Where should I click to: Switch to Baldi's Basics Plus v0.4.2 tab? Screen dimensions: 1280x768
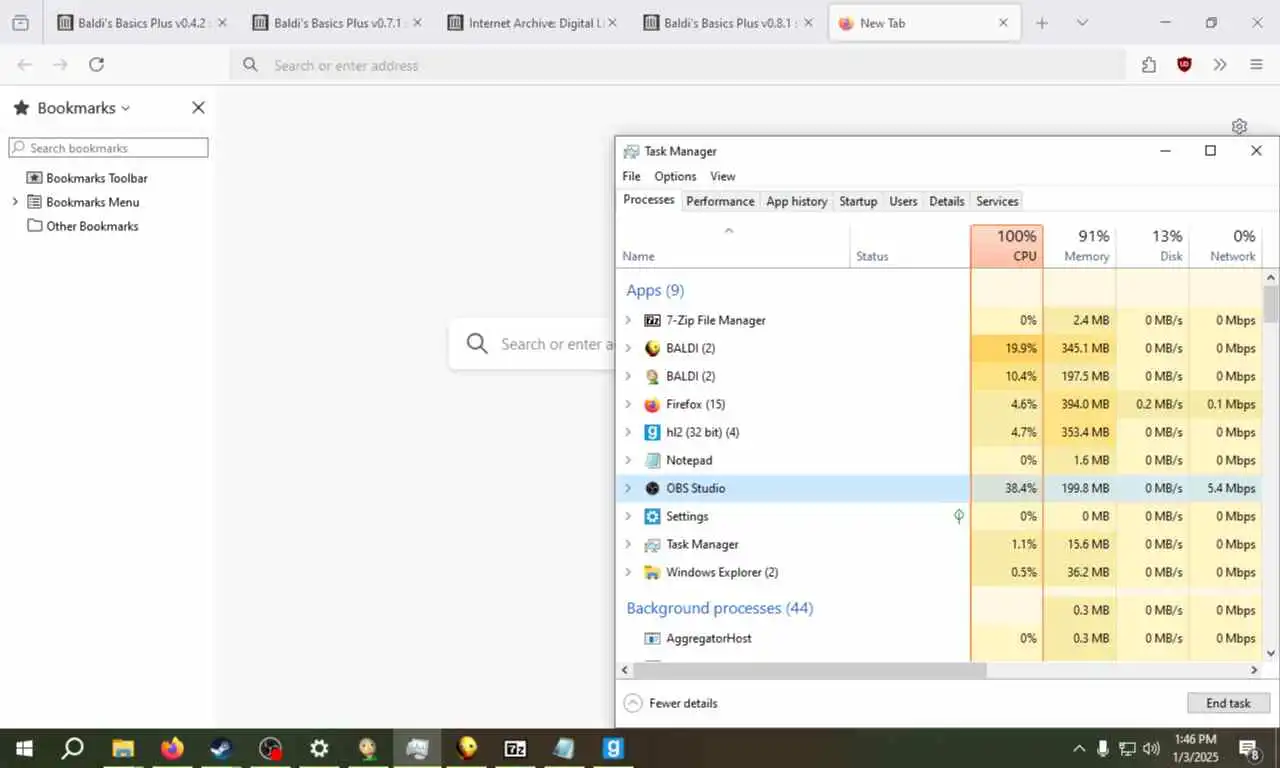pyautogui.click(x=141, y=23)
